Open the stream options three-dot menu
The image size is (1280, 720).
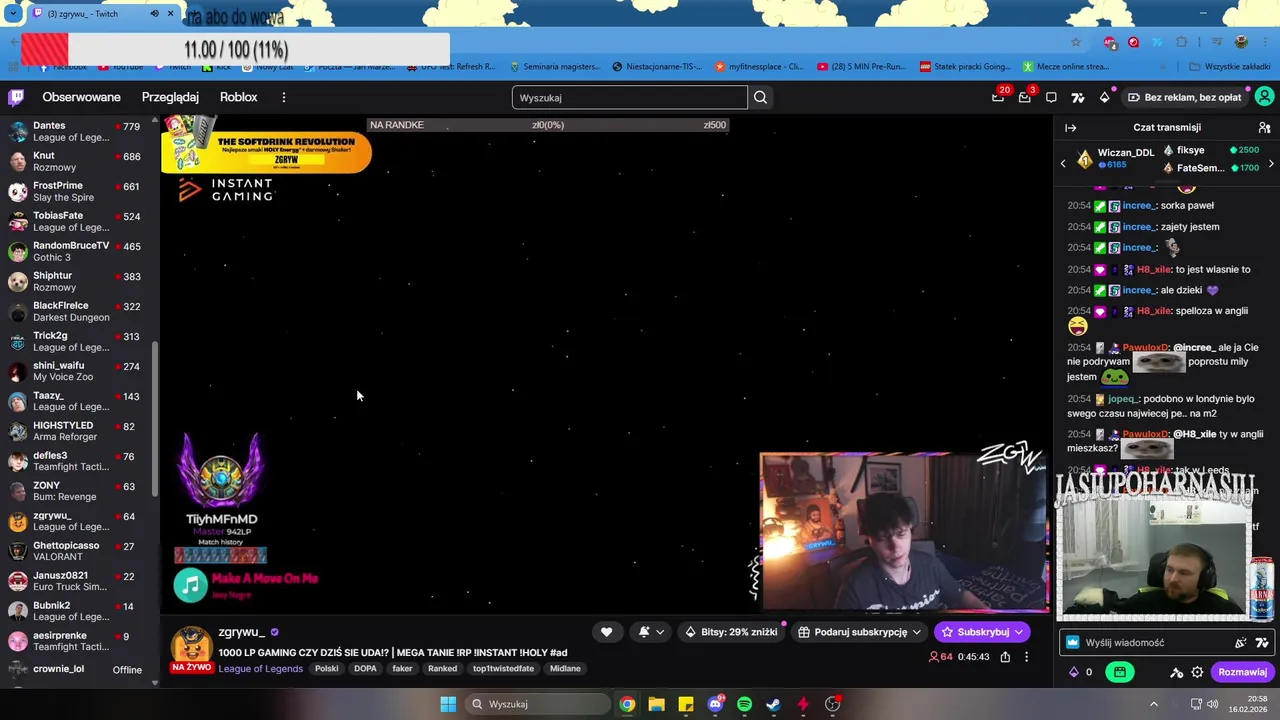[1026, 657]
